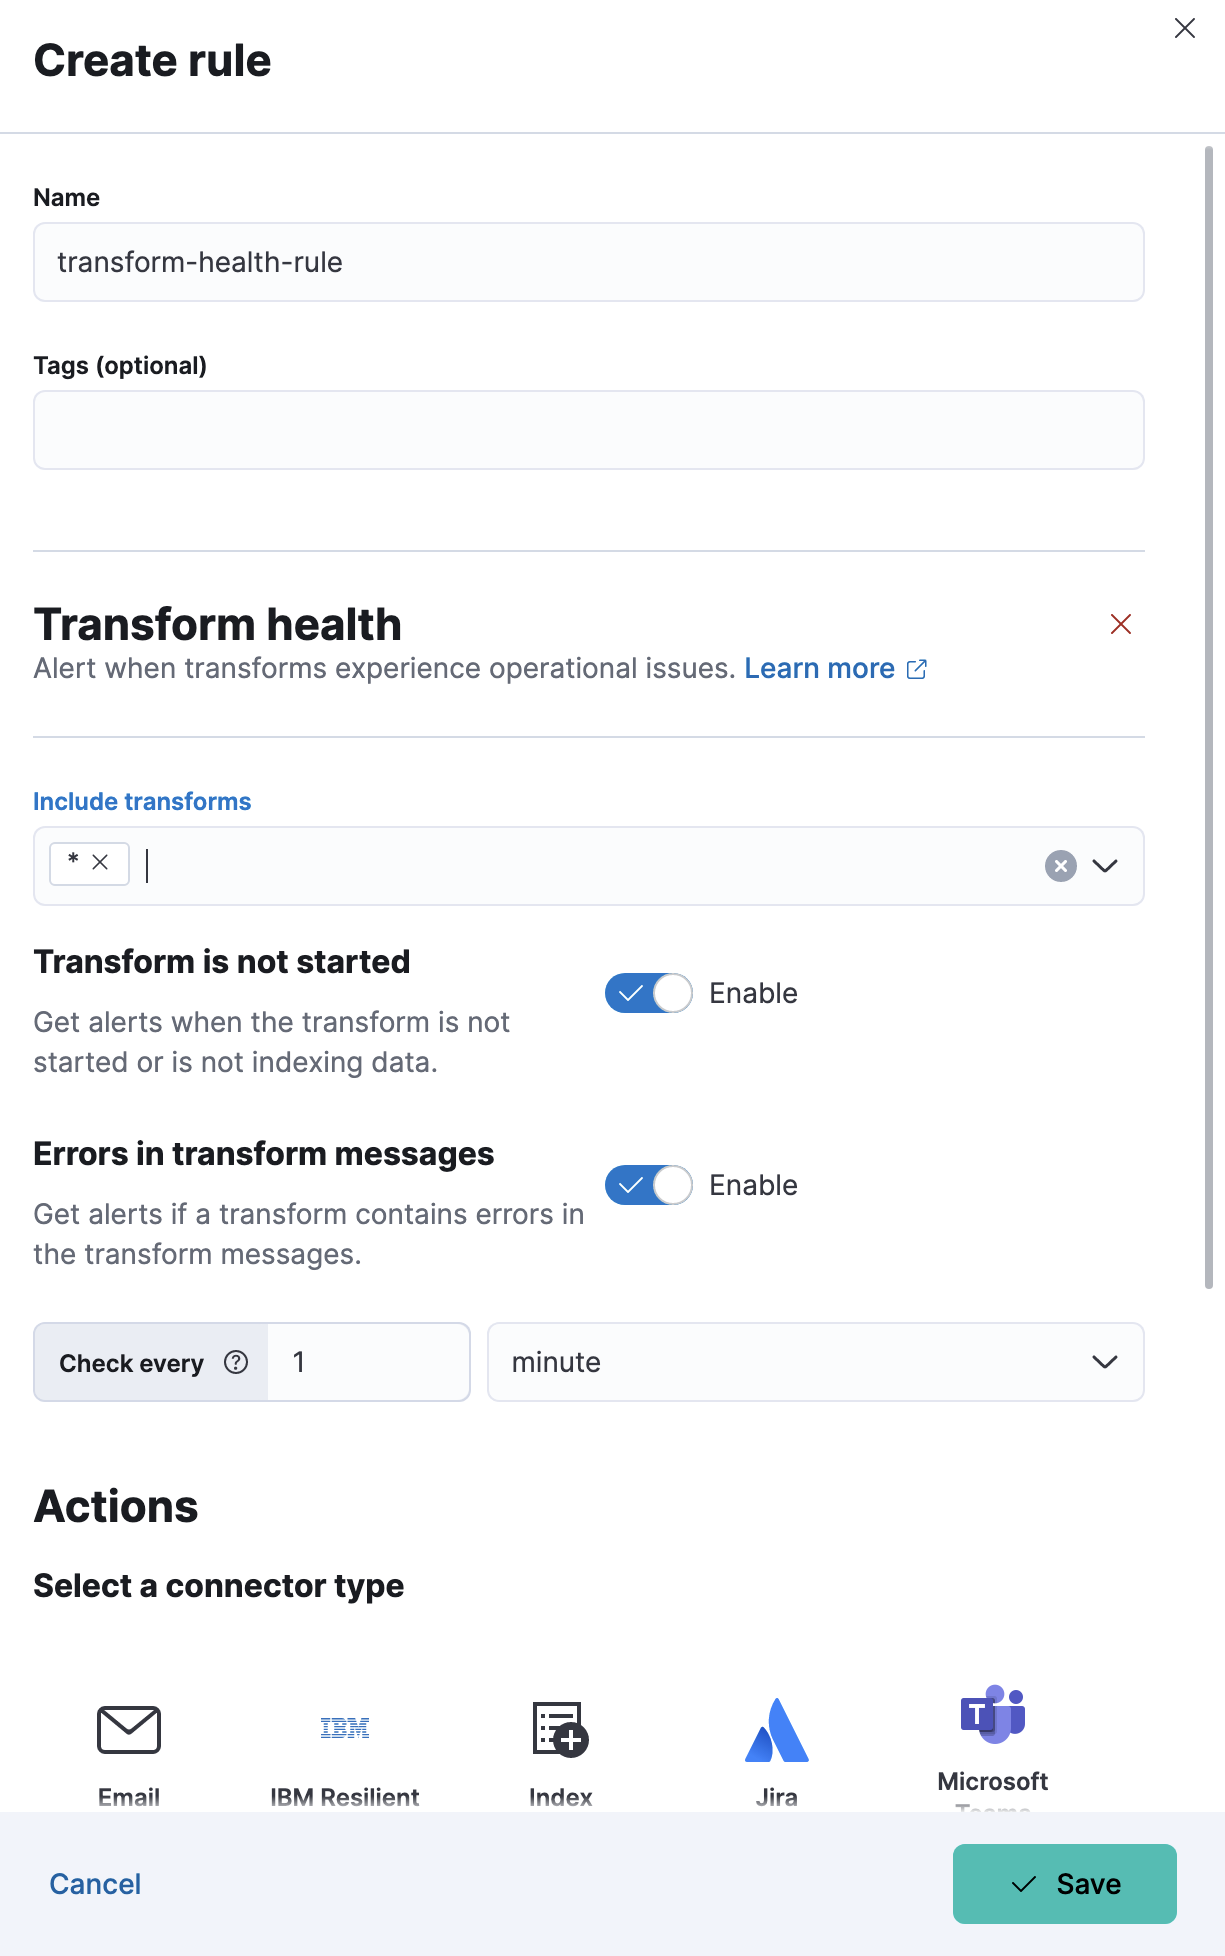Remove the Transform health rule type

point(1120,625)
